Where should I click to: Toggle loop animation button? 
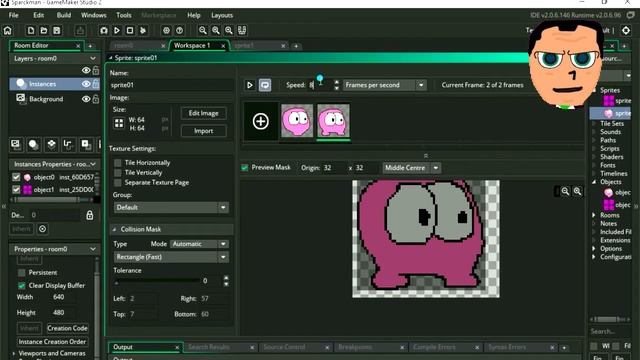click(265, 85)
